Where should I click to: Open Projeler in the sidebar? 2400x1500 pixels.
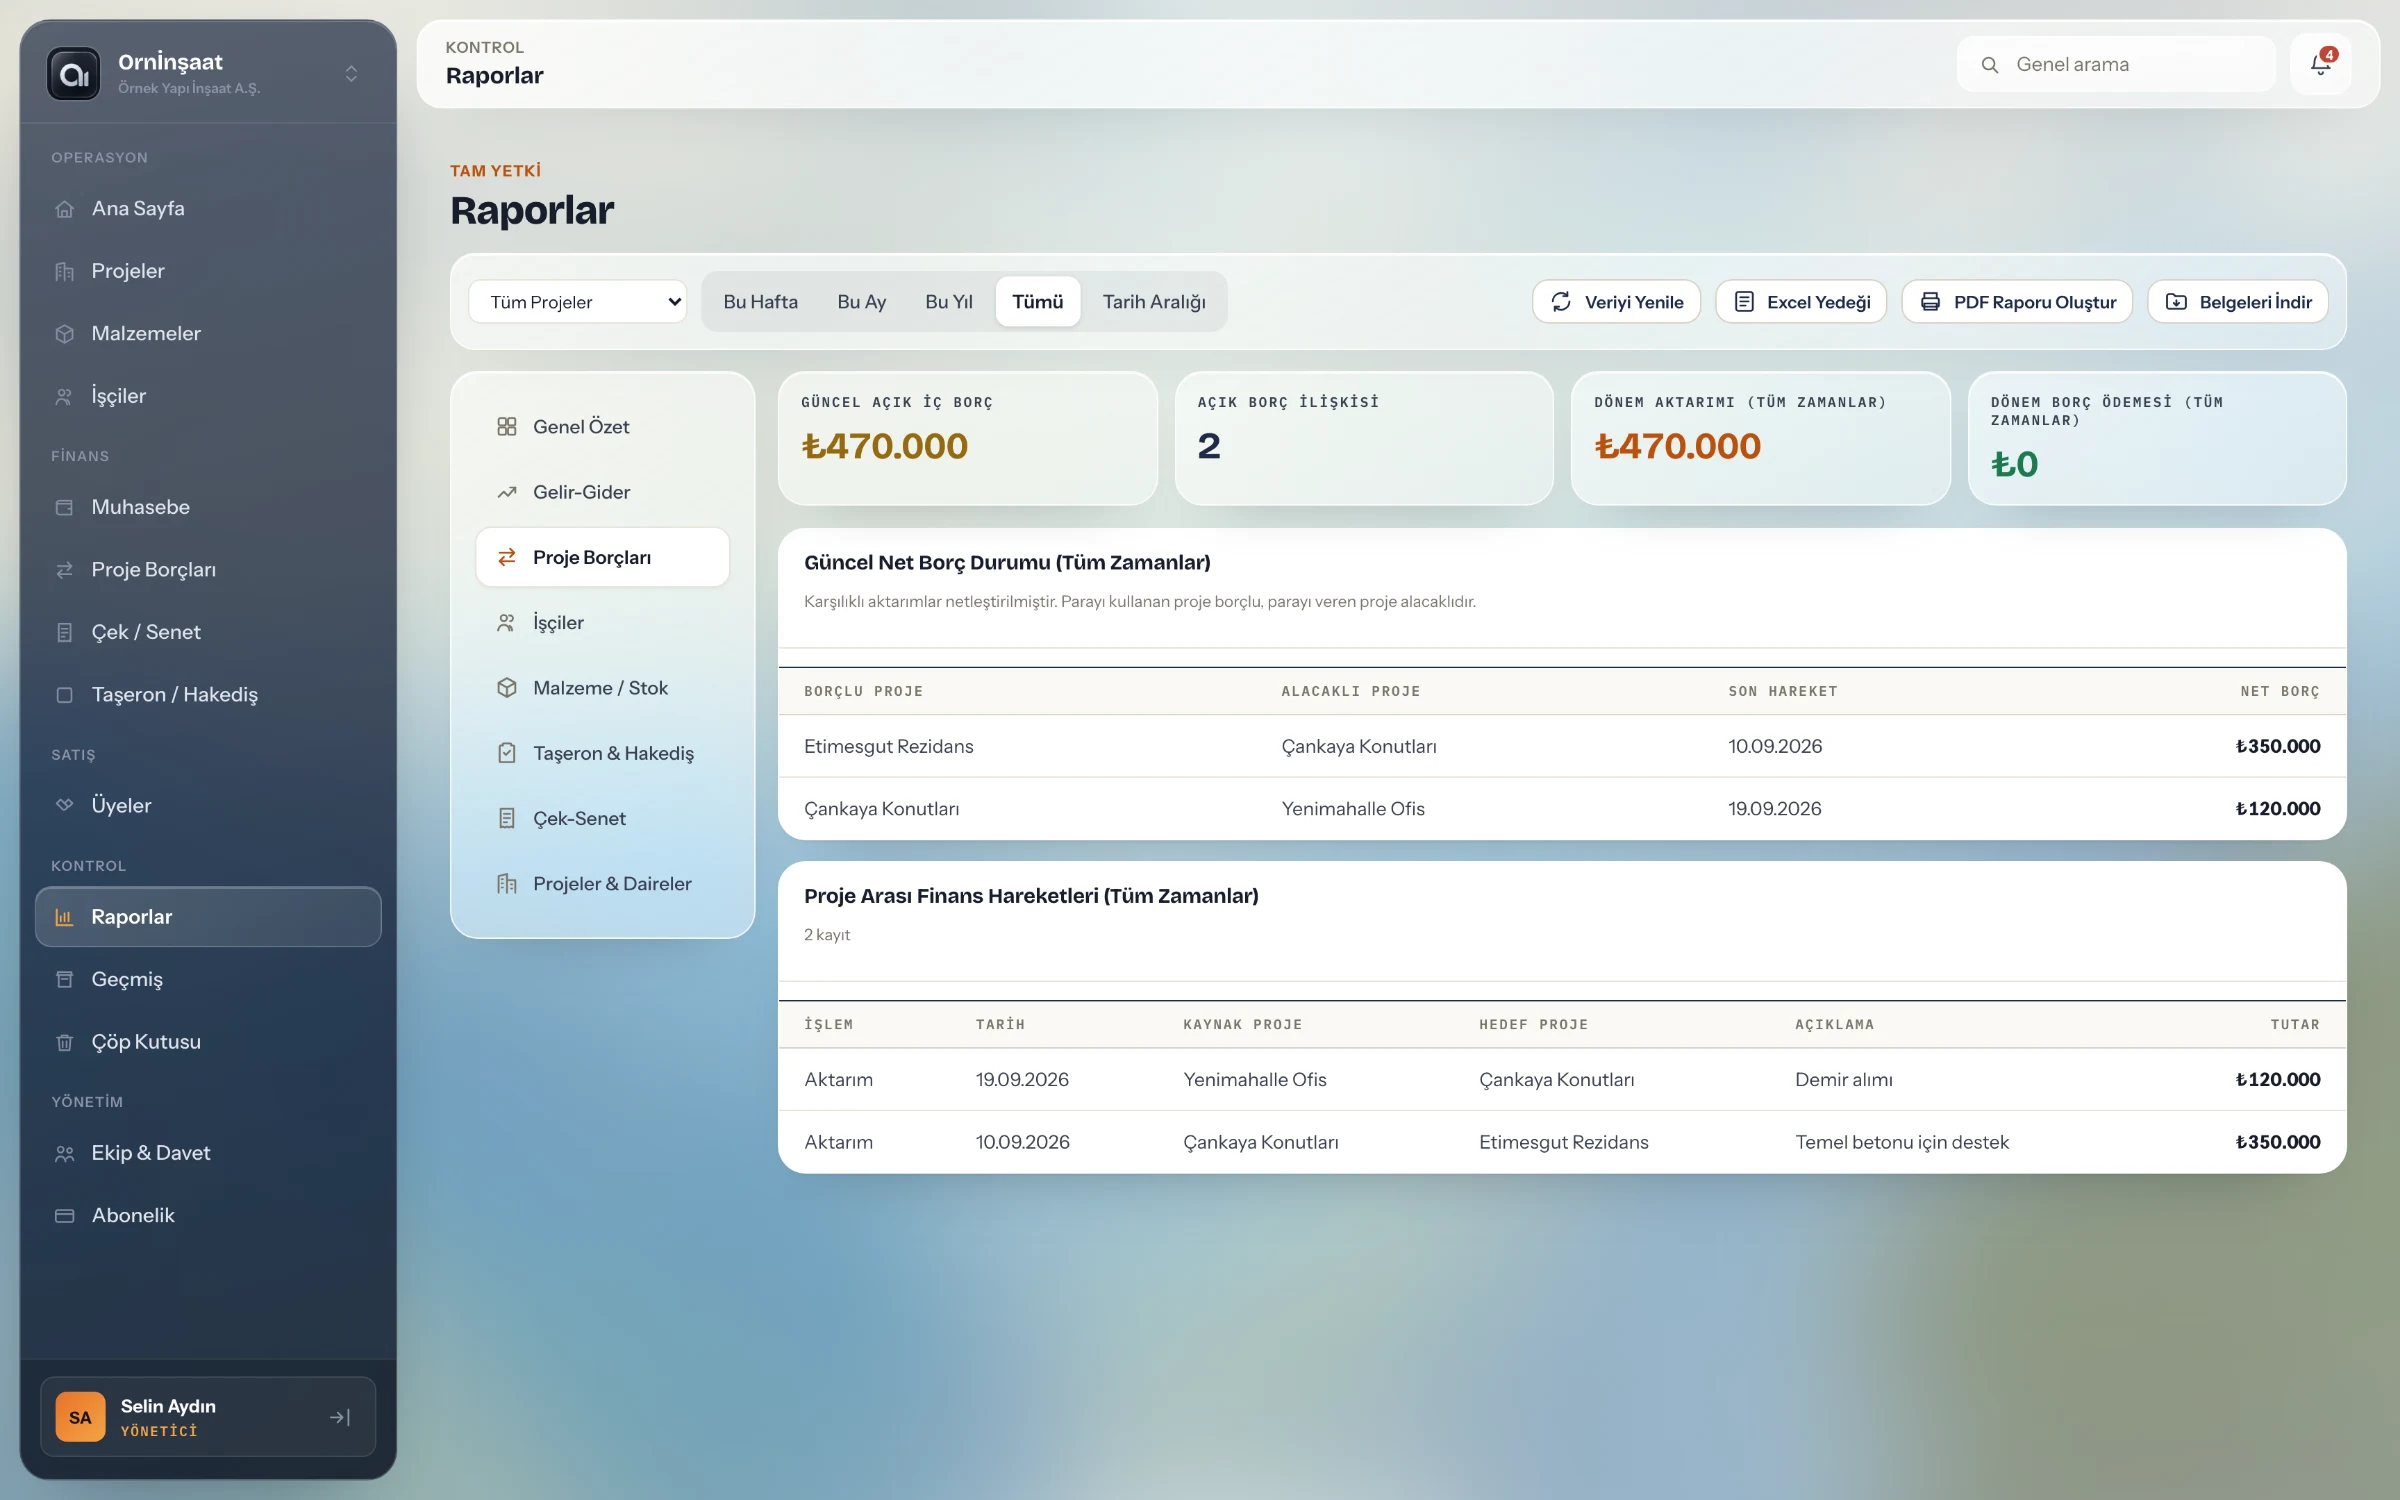point(208,271)
